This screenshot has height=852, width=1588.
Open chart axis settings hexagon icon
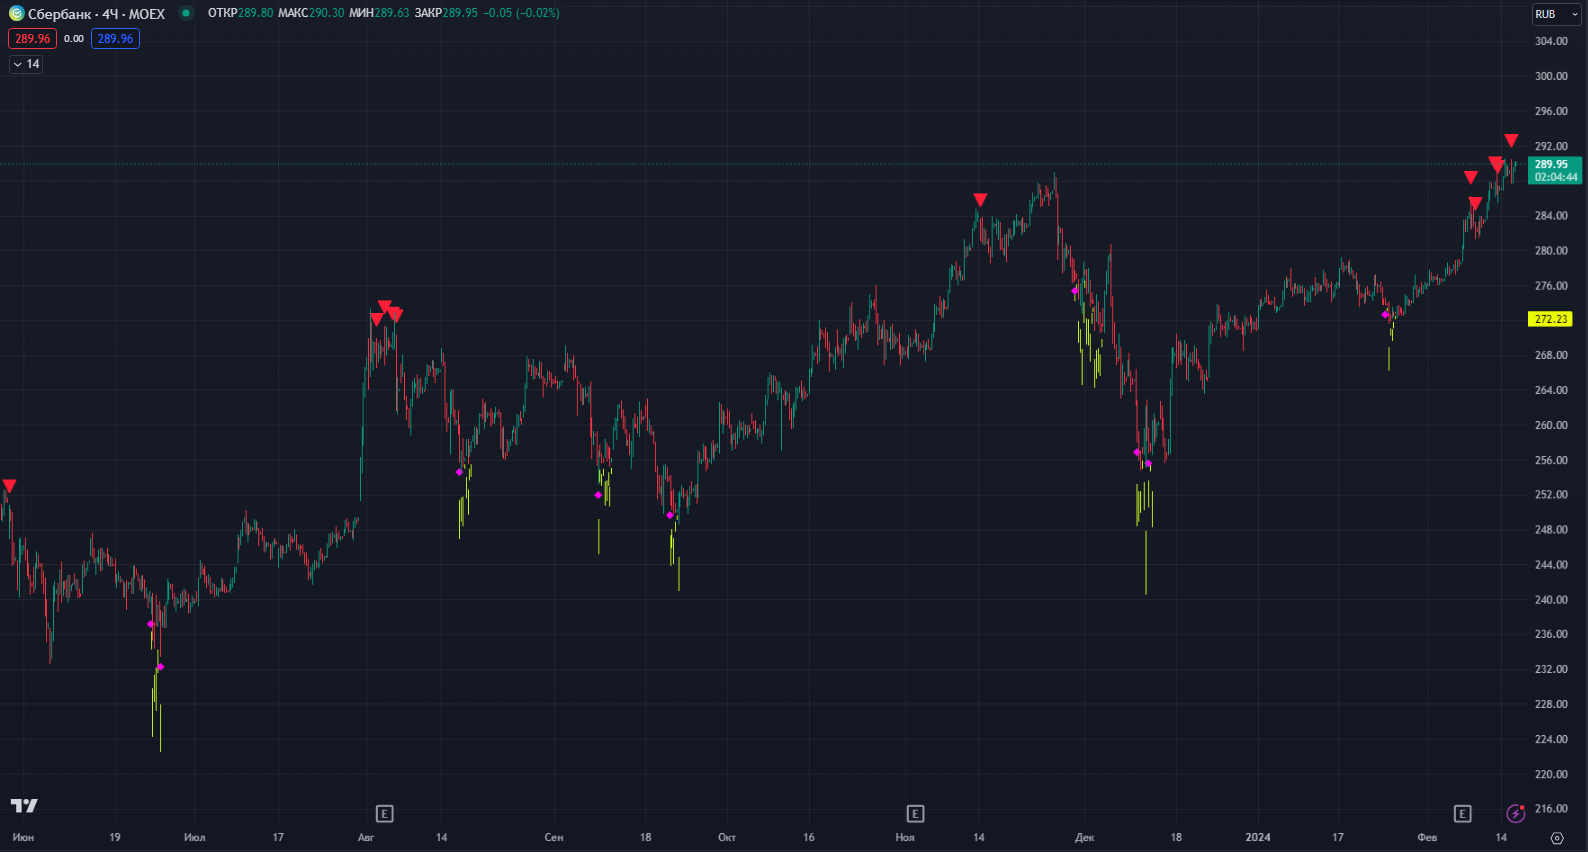(x=1557, y=838)
